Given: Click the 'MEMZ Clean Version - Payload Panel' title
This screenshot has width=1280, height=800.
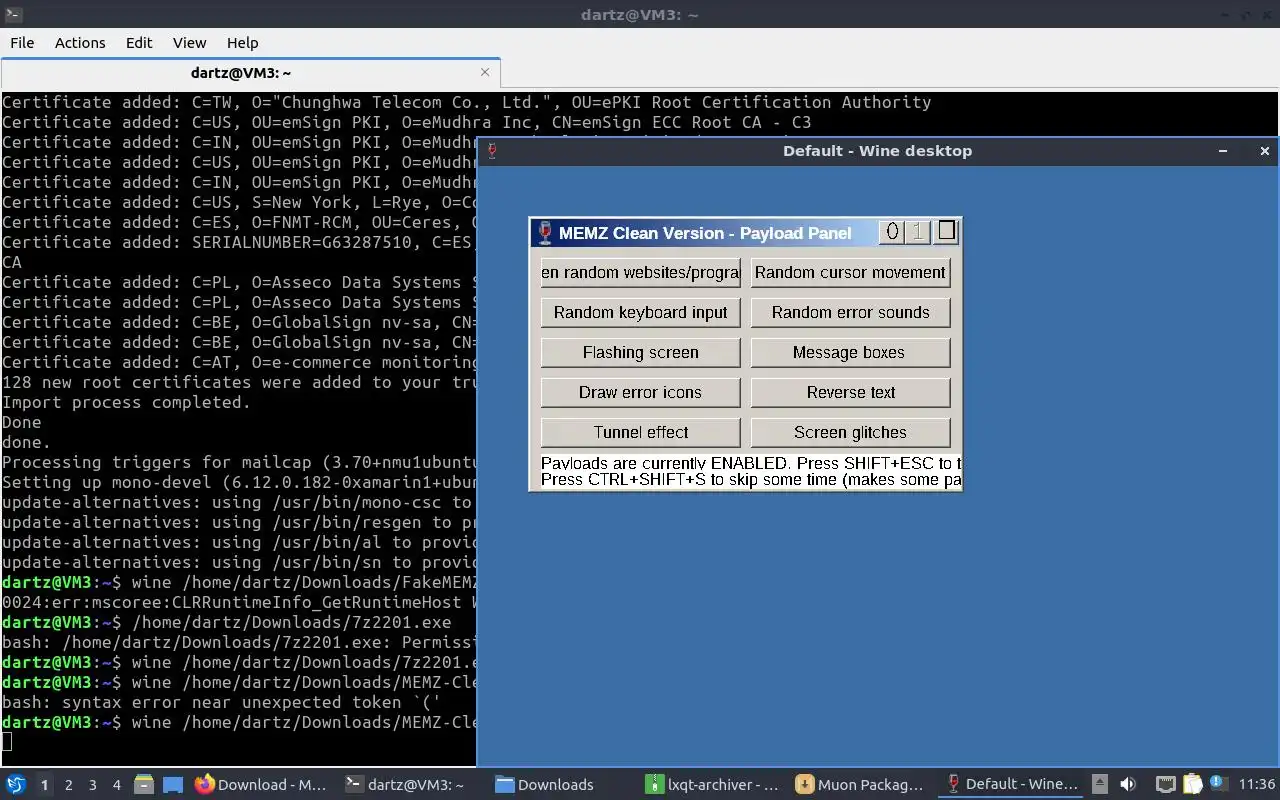Looking at the screenshot, I should (x=705, y=233).
